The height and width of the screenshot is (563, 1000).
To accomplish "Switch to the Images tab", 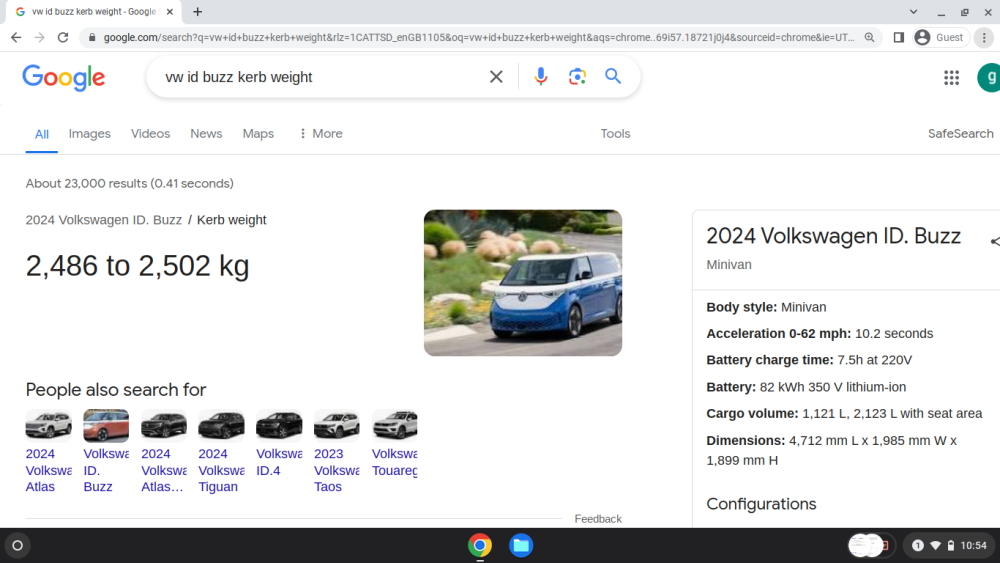I will point(89,134).
